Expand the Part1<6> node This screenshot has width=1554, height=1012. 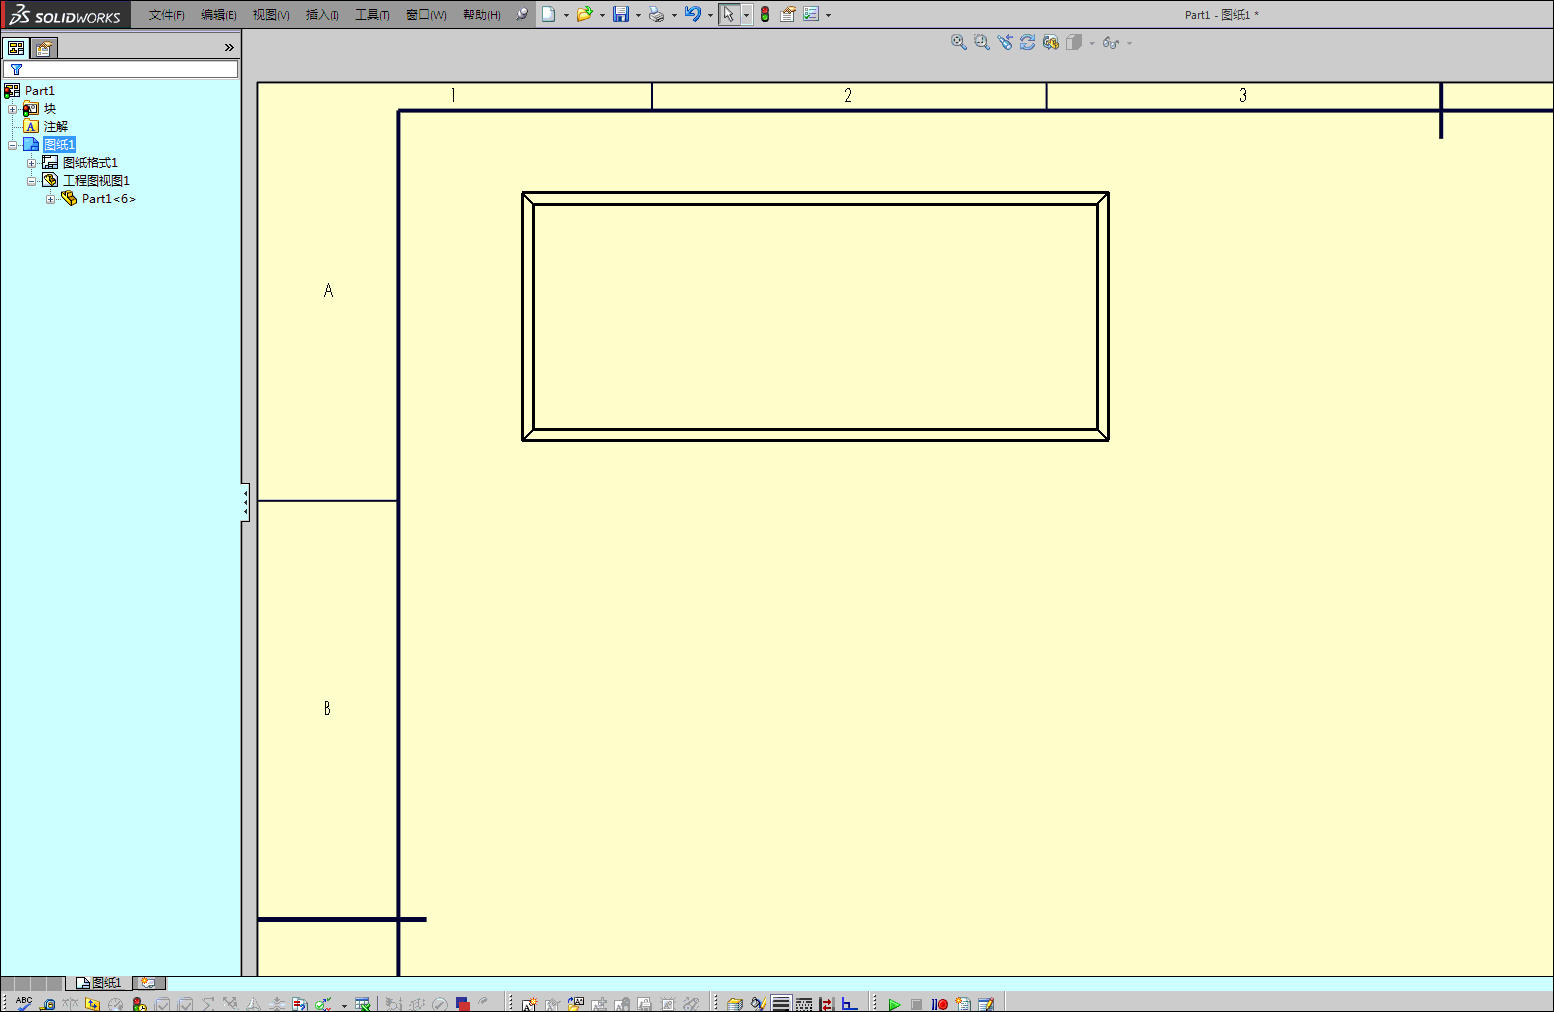(50, 199)
